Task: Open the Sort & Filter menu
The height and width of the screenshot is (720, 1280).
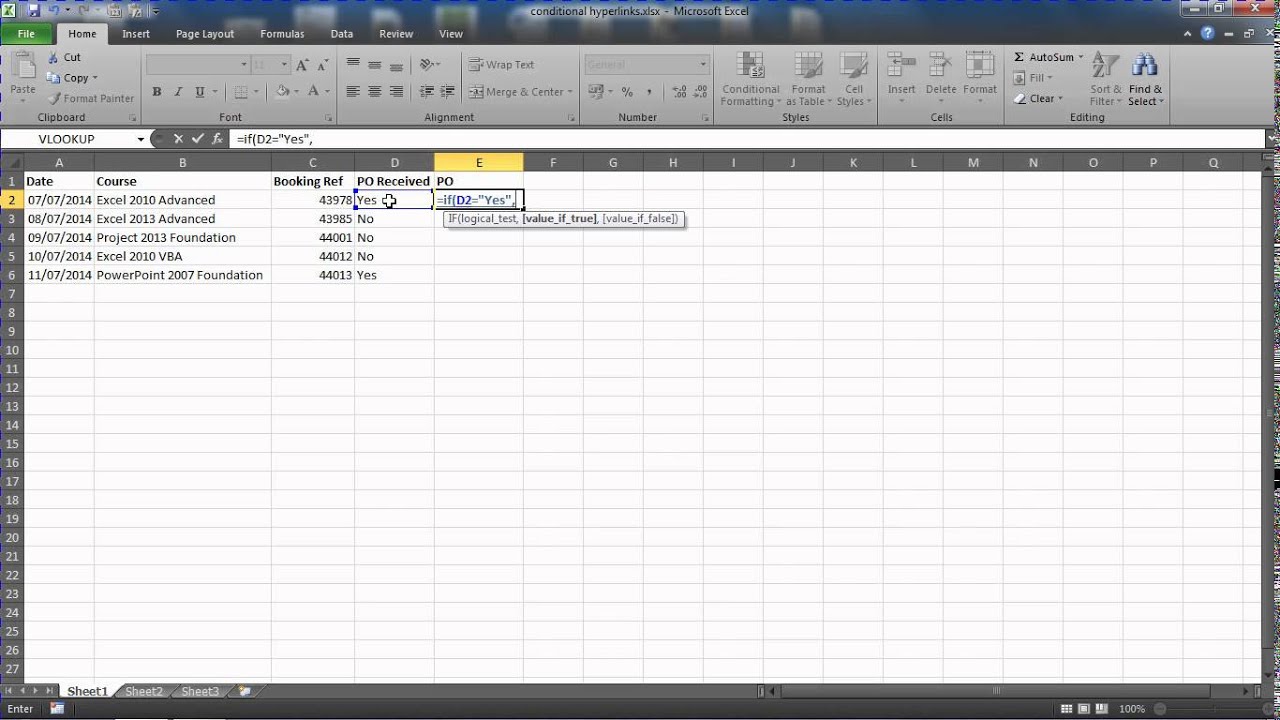Action: tap(1105, 79)
